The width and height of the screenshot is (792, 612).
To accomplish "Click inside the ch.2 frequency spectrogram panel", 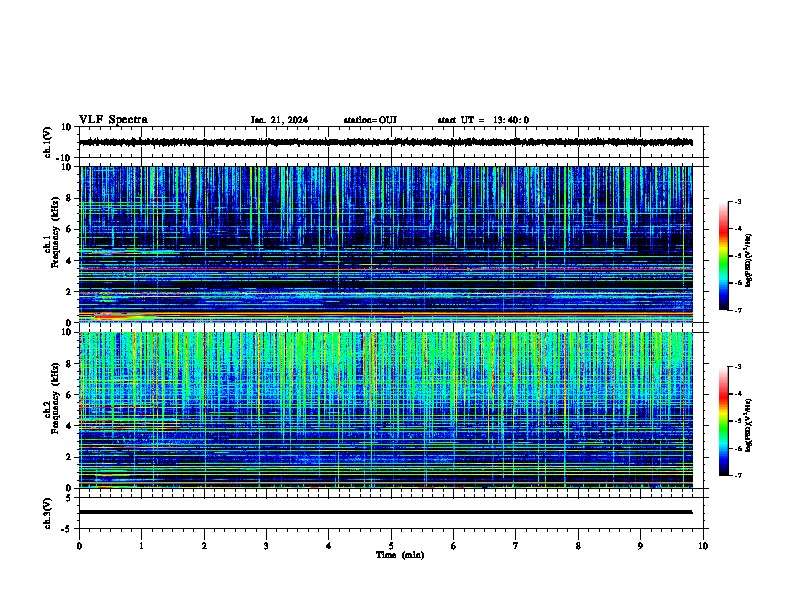I will (x=385, y=410).
